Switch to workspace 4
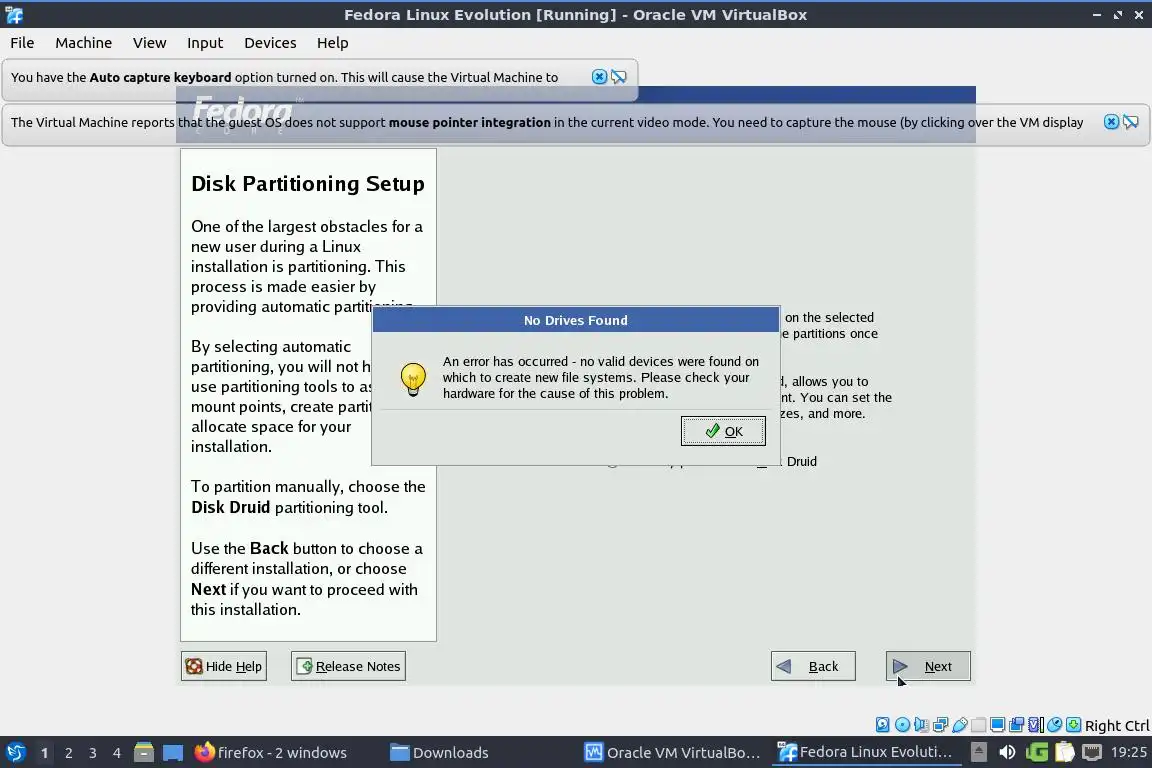1152x768 pixels. tap(117, 753)
